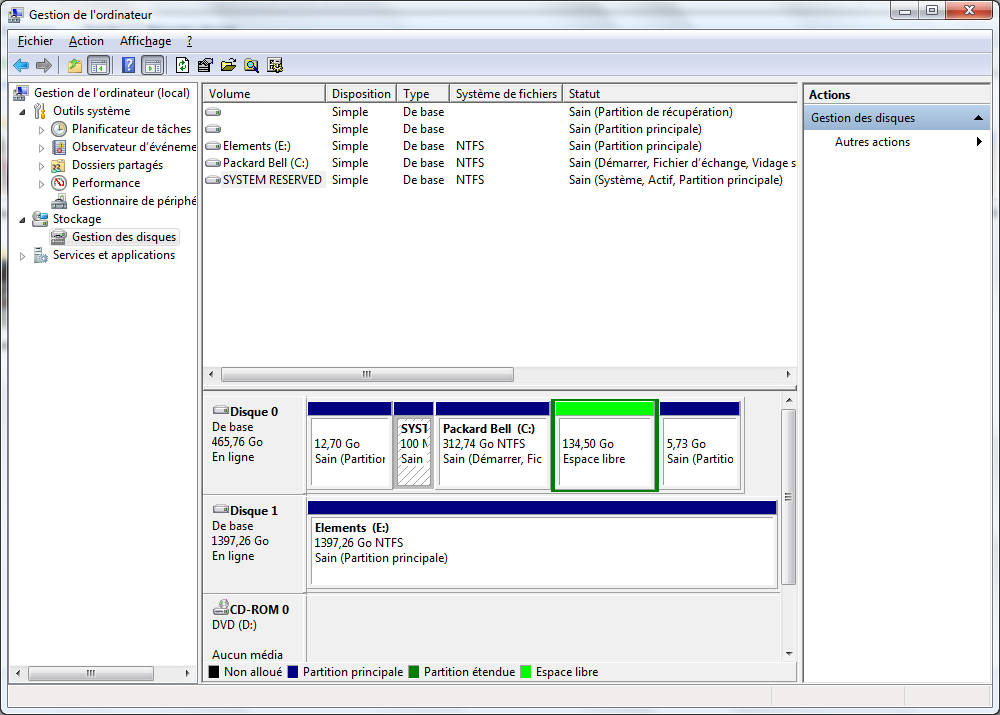
Task: Sort by Système de fichiers column header
Action: click(506, 94)
